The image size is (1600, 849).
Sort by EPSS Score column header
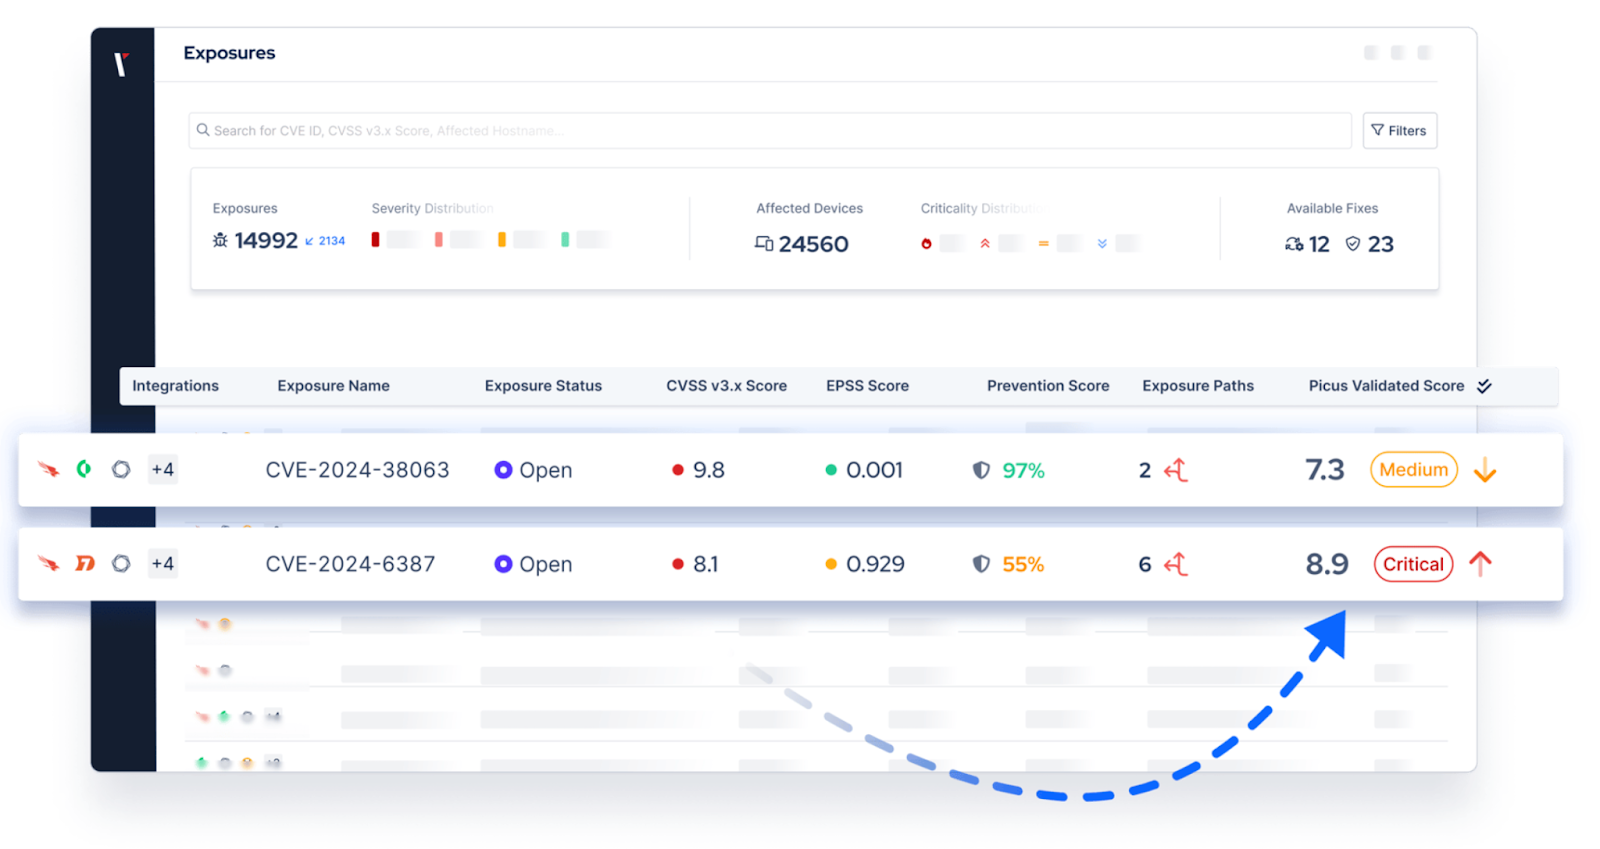(x=867, y=386)
